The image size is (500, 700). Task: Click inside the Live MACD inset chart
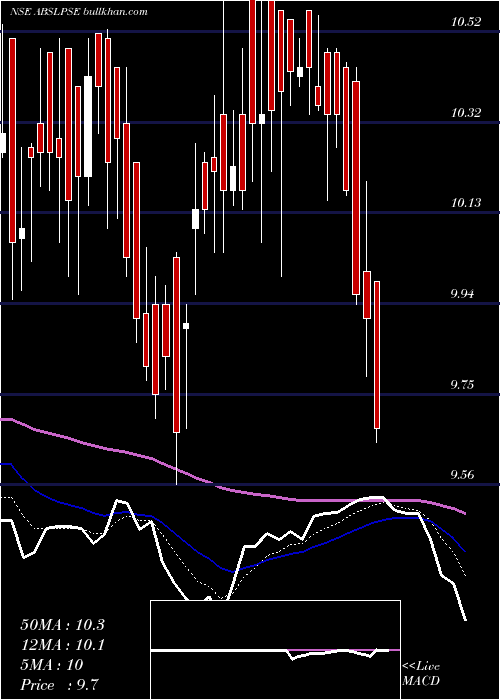tap(275, 650)
